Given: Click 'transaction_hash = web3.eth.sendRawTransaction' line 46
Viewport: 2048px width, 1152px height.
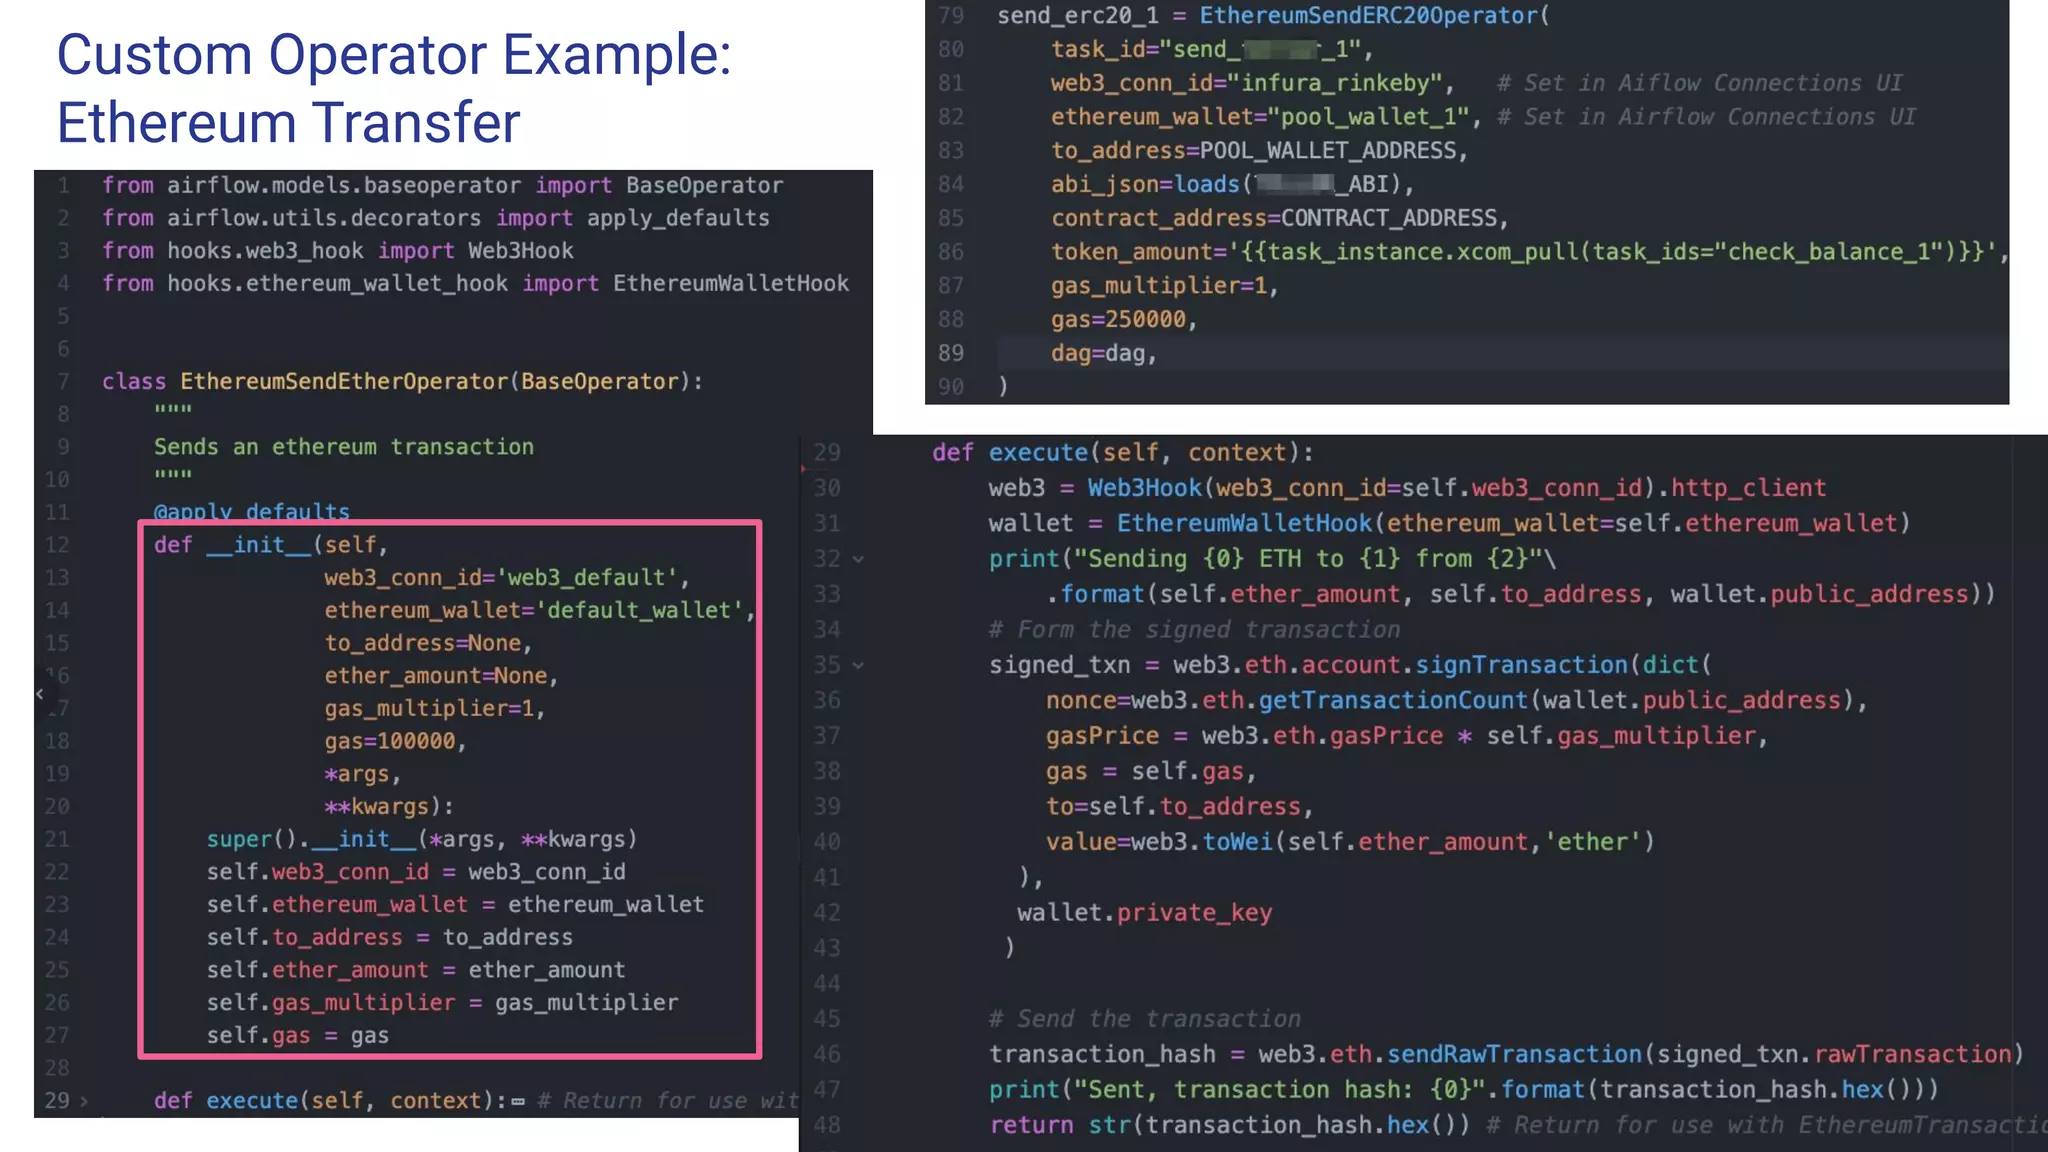Looking at the screenshot, I should [x=1507, y=1054].
